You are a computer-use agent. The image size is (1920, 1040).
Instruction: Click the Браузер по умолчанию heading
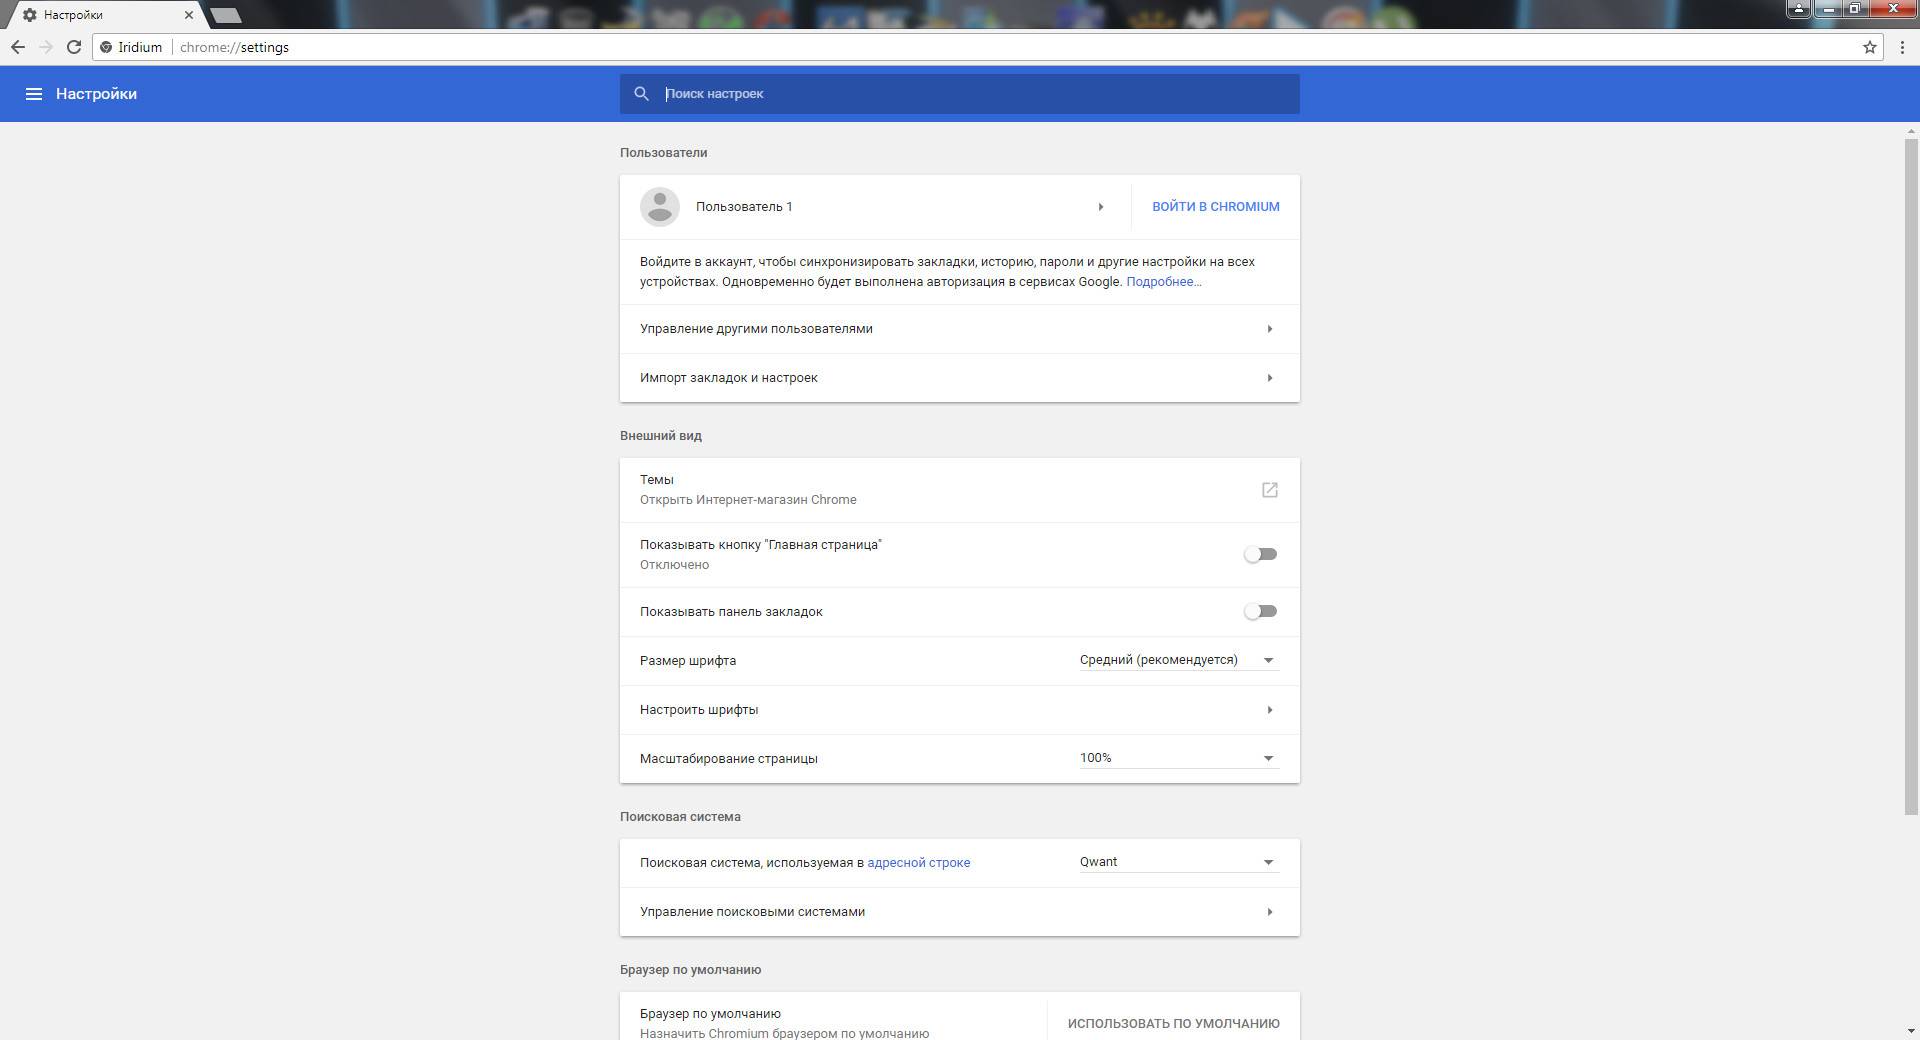[691, 970]
